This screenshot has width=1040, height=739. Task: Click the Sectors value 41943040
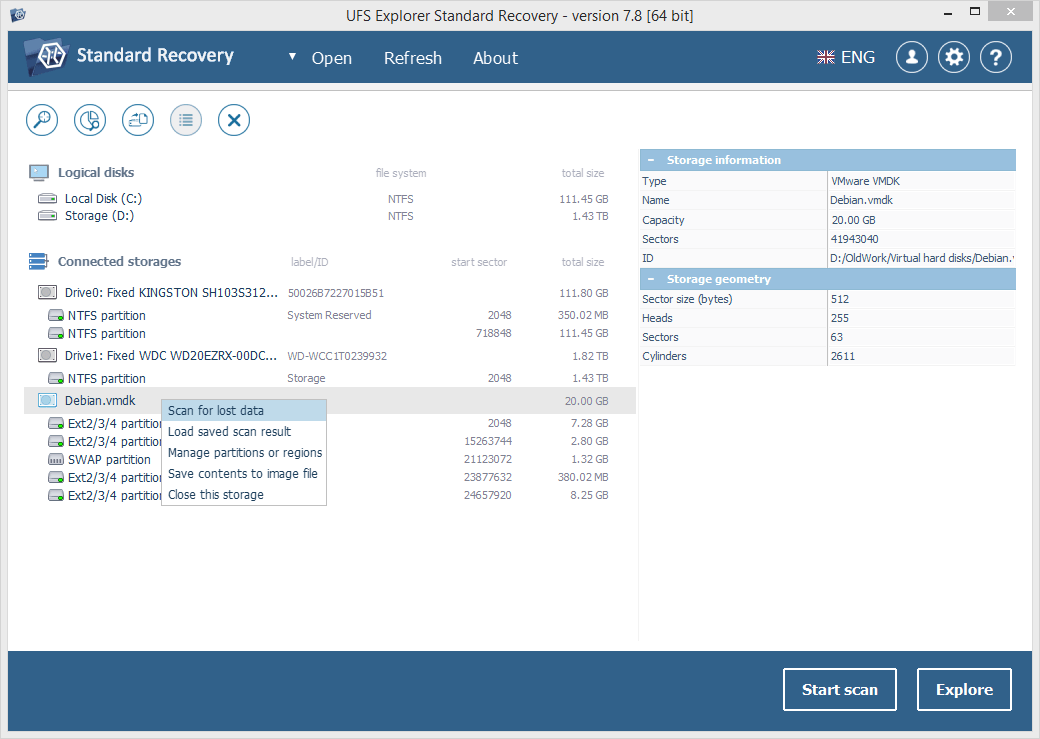tap(854, 239)
